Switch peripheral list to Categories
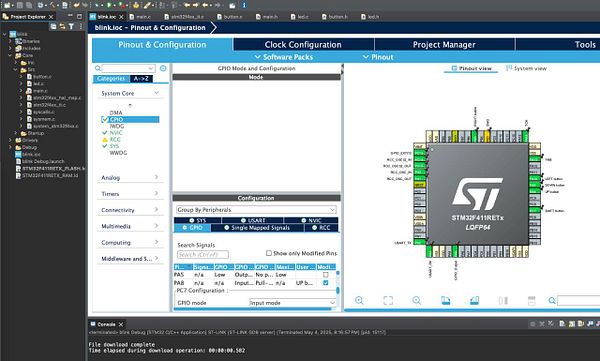The width and height of the screenshot is (600, 361). pyautogui.click(x=111, y=78)
